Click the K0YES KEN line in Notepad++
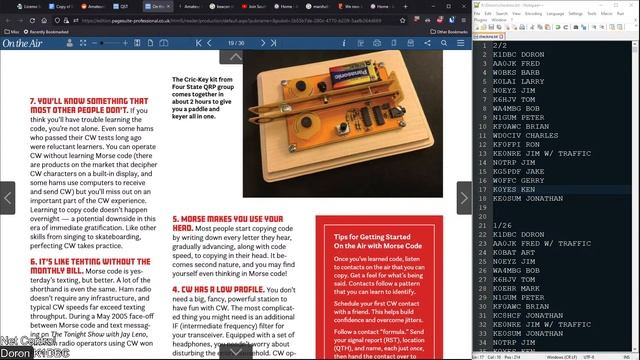Viewport: 640px width, 360px height. [513, 189]
